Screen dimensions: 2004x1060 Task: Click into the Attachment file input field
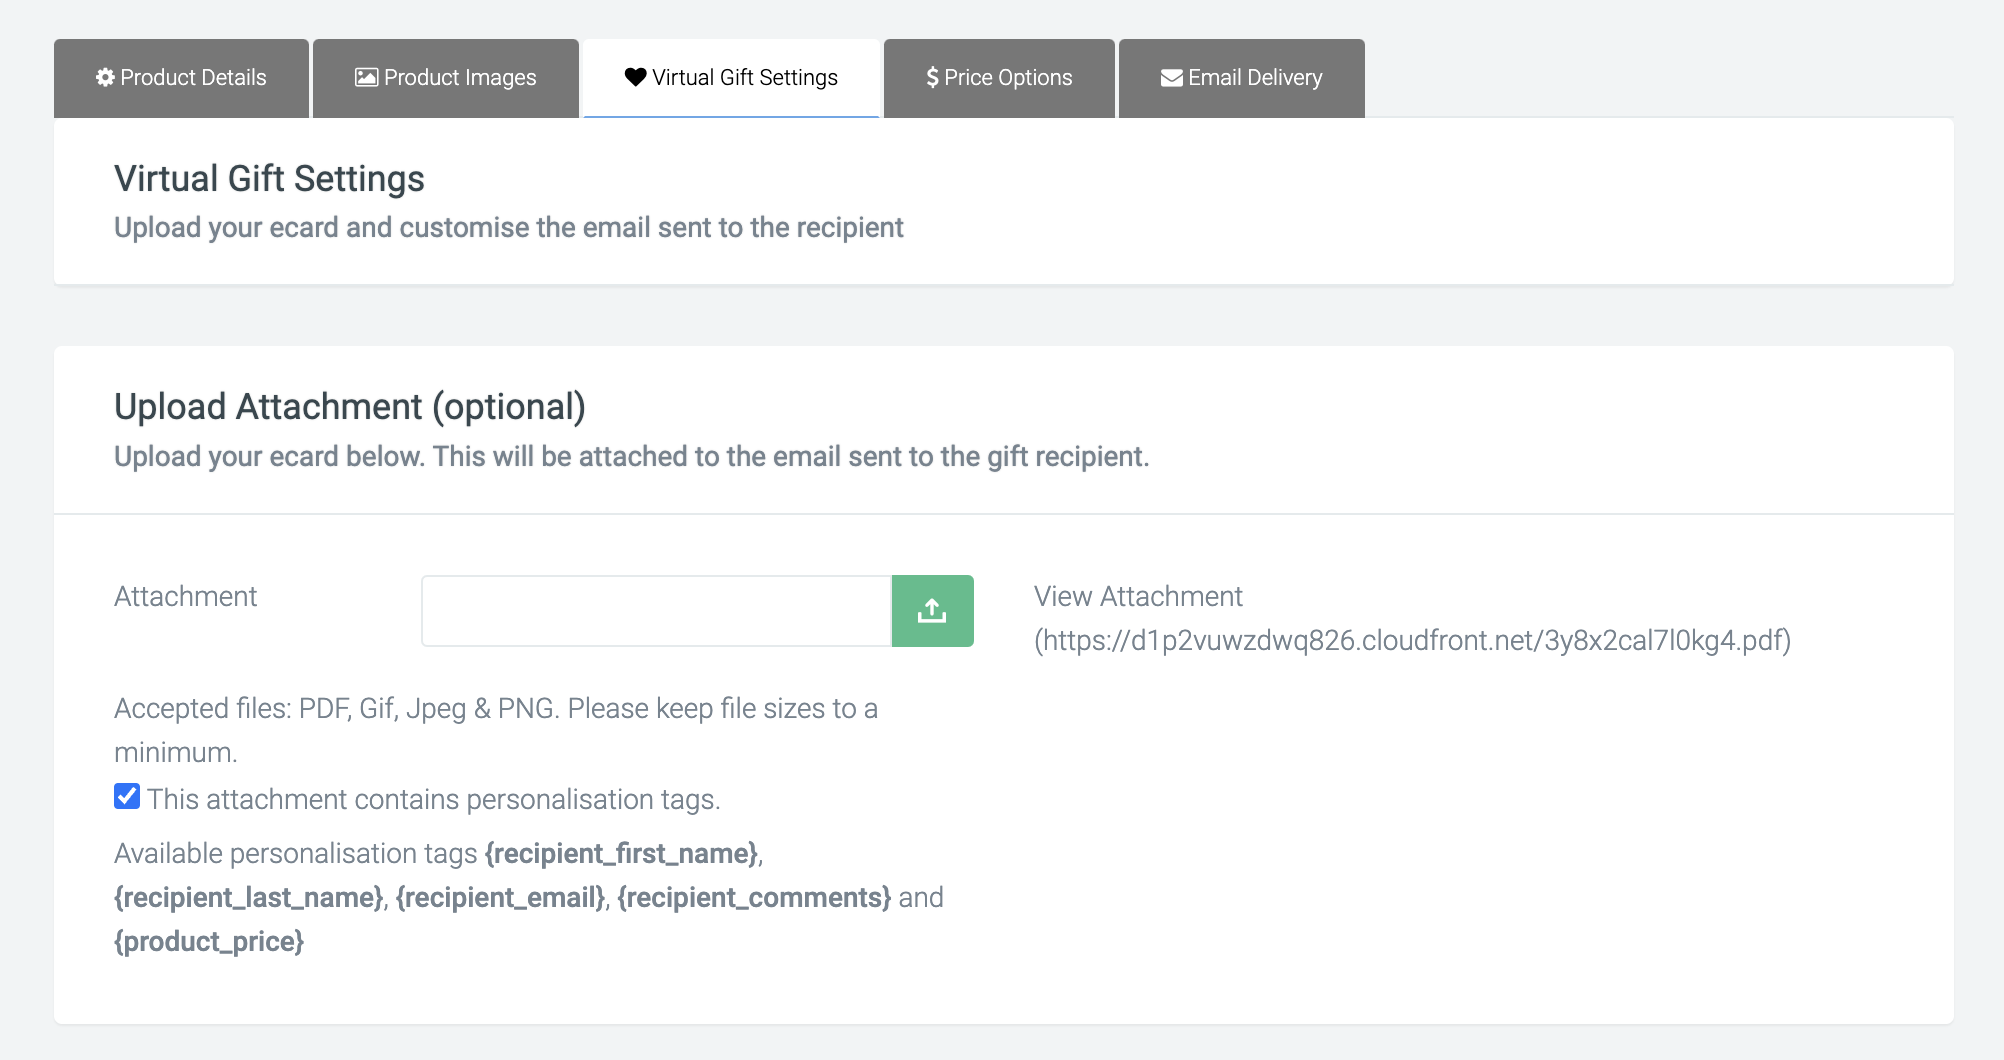click(656, 611)
